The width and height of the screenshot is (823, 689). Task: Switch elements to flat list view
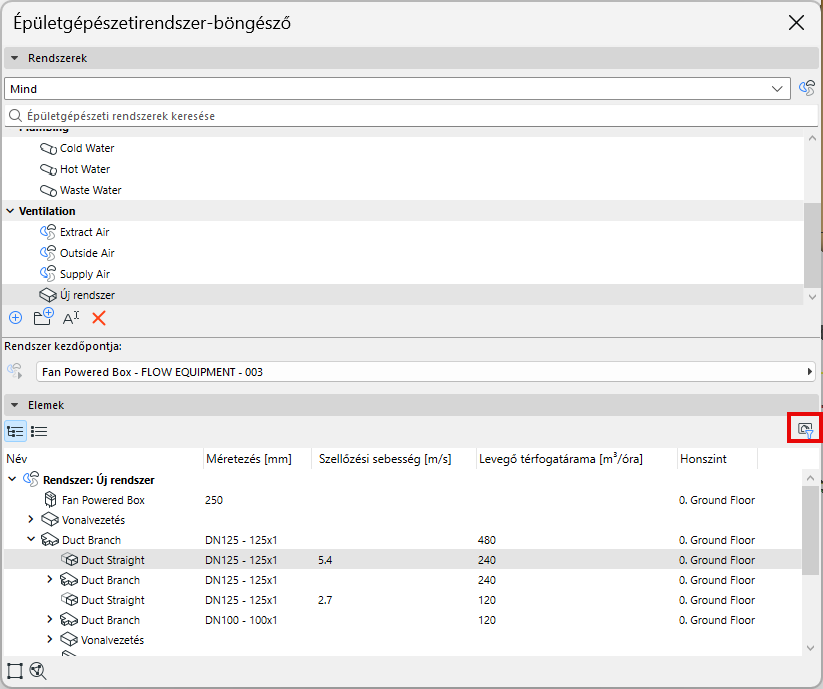[x=39, y=431]
